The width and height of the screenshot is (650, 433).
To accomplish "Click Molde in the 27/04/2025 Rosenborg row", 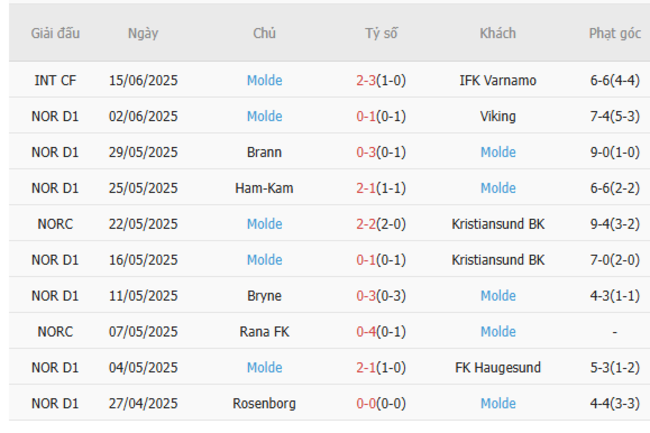I will coord(497,403).
